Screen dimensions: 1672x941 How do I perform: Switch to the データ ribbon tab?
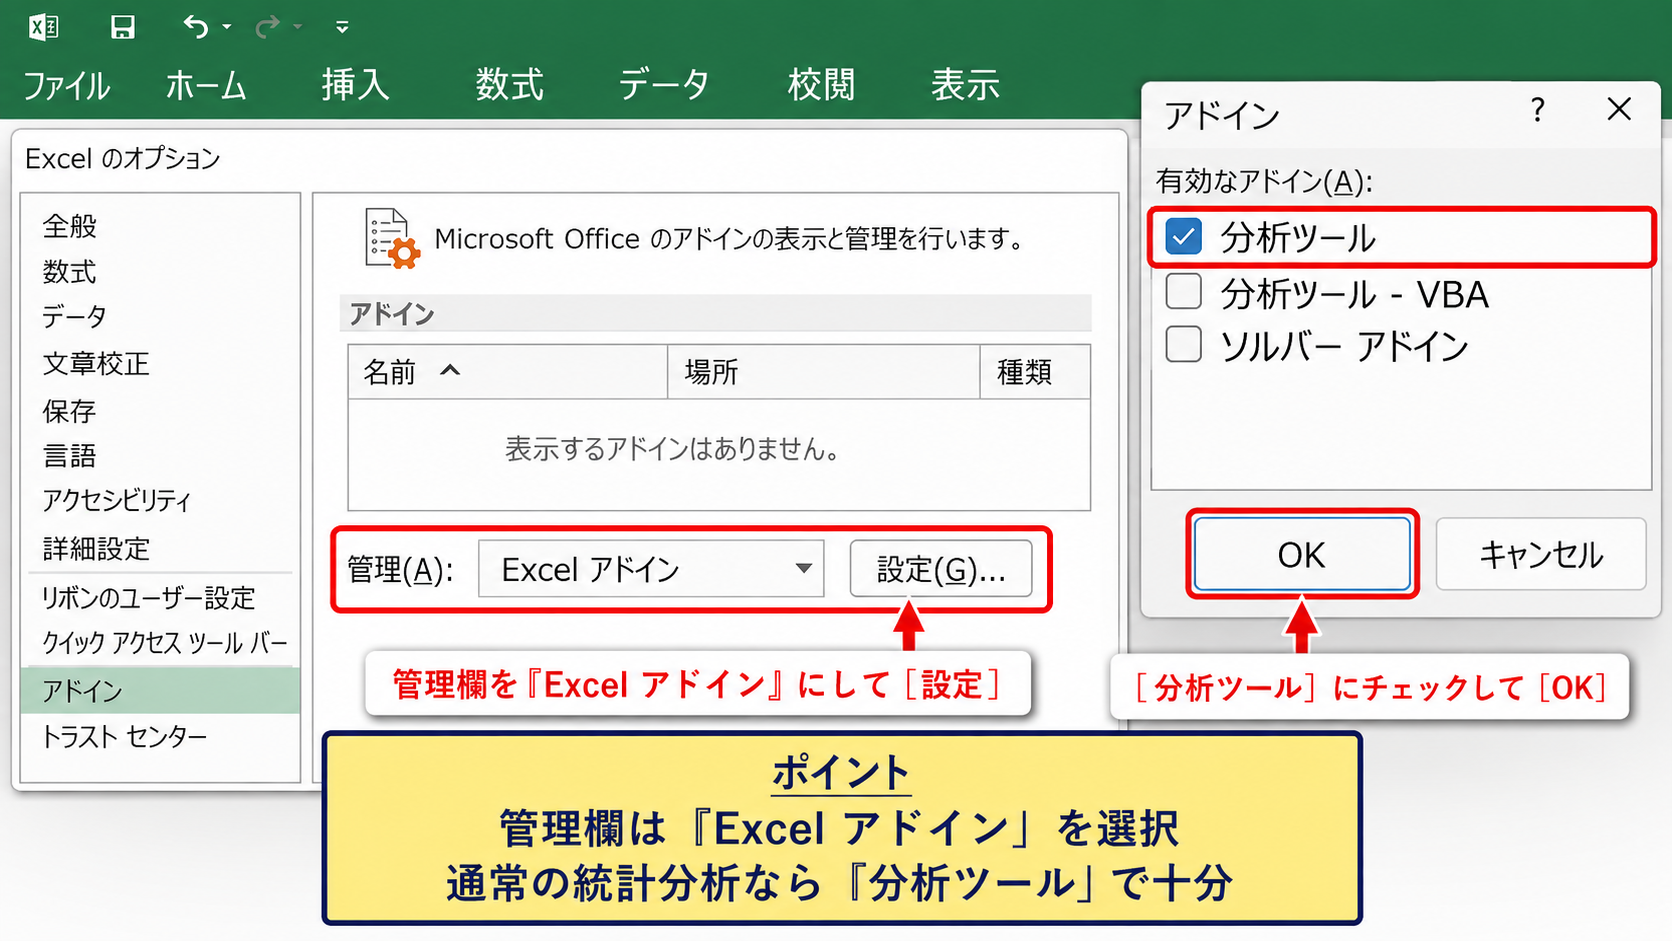point(664,85)
